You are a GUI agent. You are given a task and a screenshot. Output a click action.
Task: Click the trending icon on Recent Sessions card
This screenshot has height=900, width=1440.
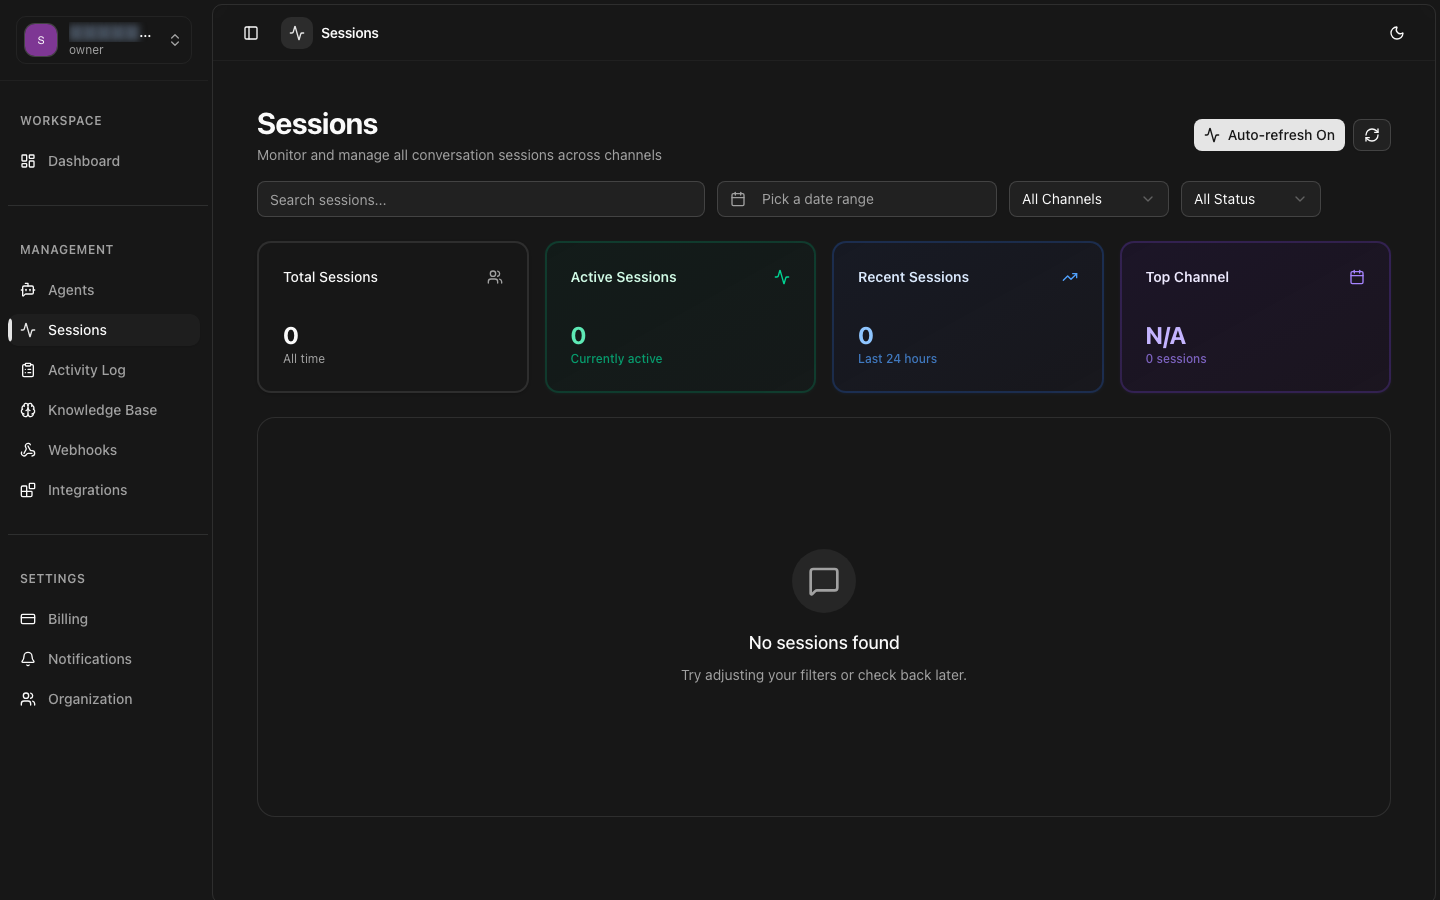tap(1070, 277)
